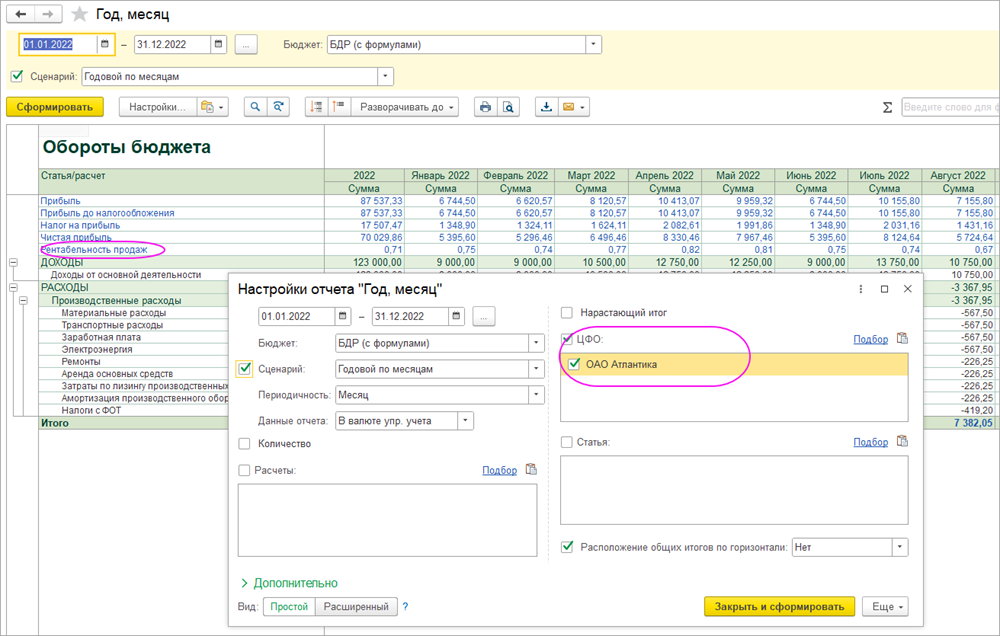1000x636 pixels.
Task: Click the print report printer icon
Action: click(x=485, y=107)
